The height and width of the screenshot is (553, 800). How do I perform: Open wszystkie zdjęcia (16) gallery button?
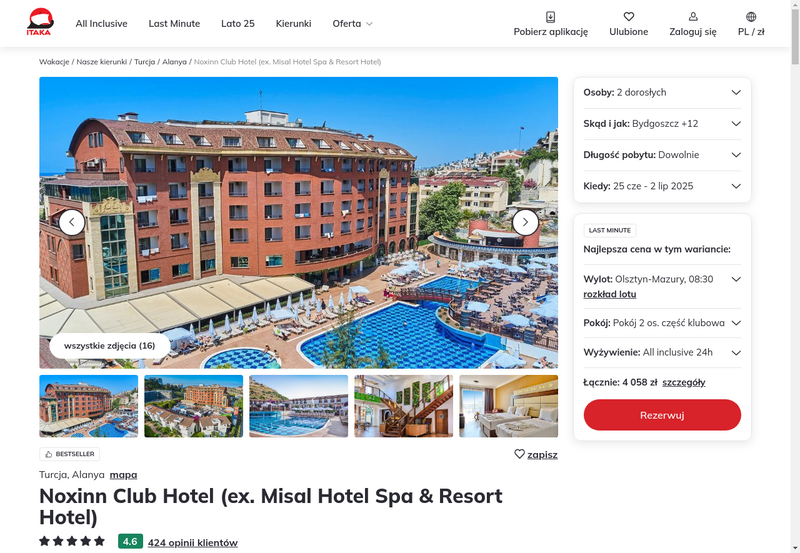(110, 346)
